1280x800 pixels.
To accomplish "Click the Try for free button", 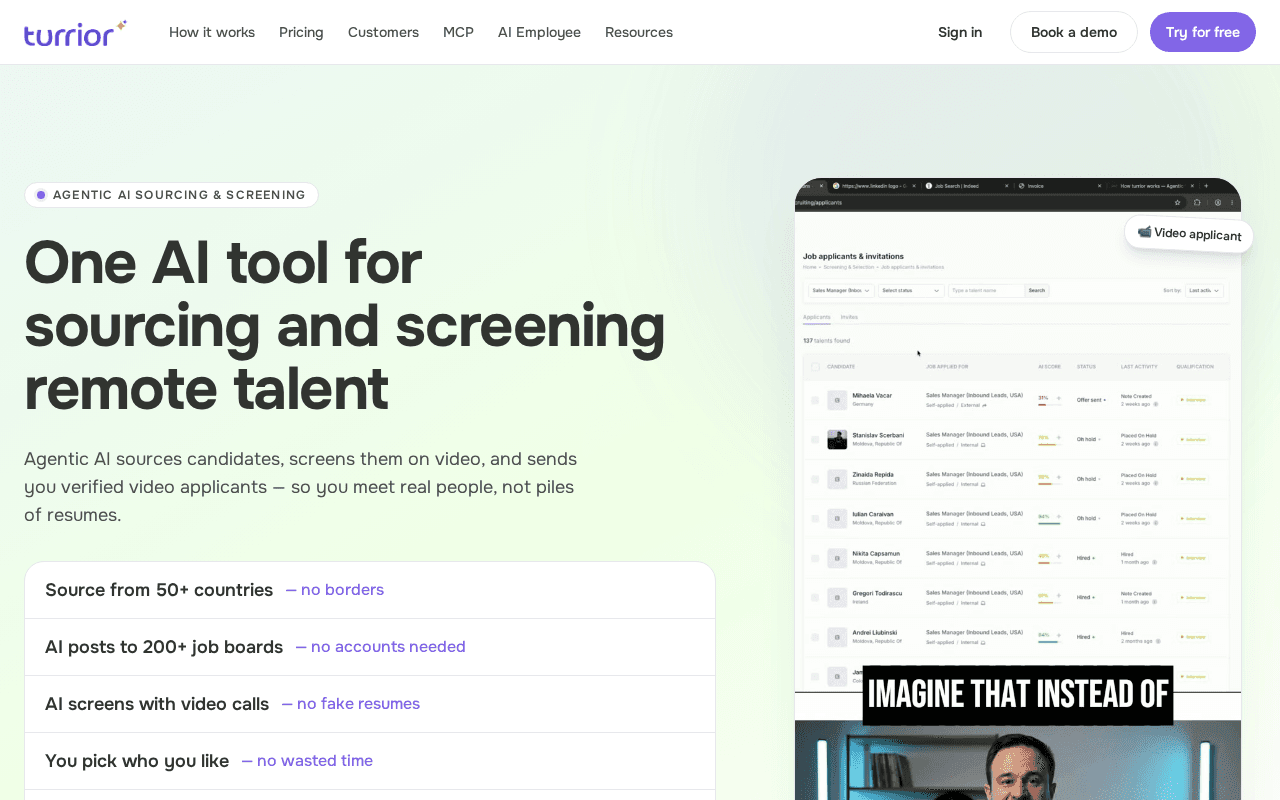I will pyautogui.click(x=1203, y=32).
